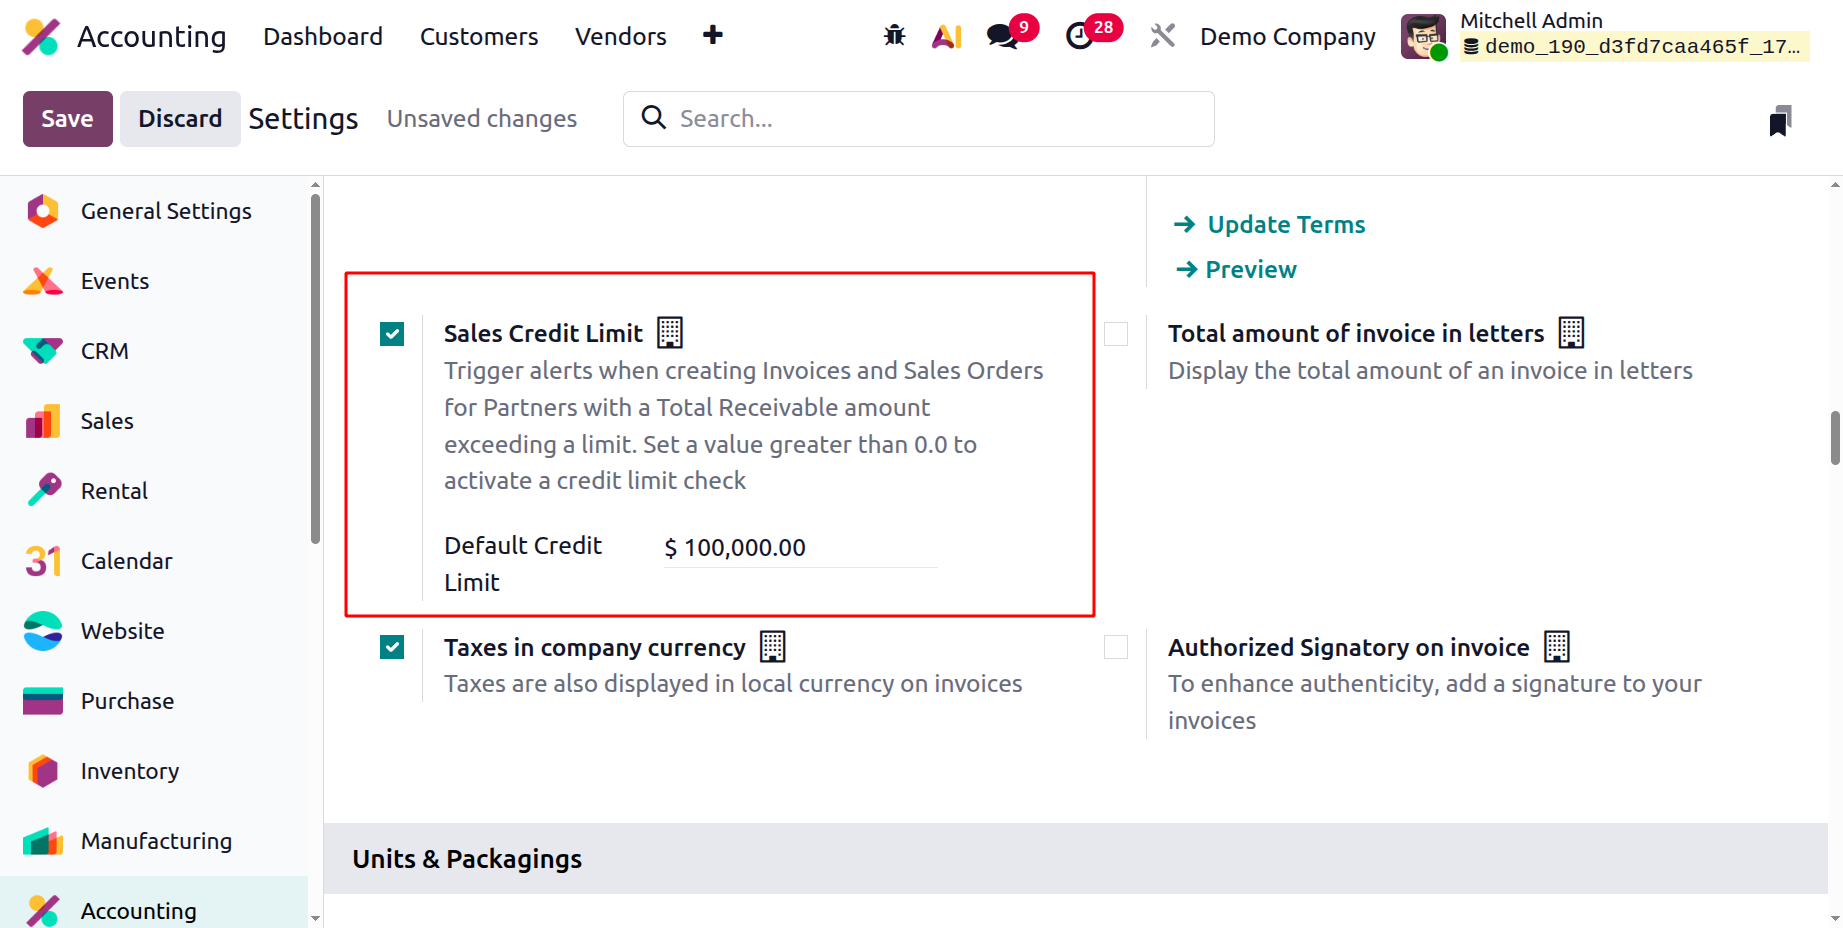Open the Demo Company switcher dropdown

[x=1288, y=37]
